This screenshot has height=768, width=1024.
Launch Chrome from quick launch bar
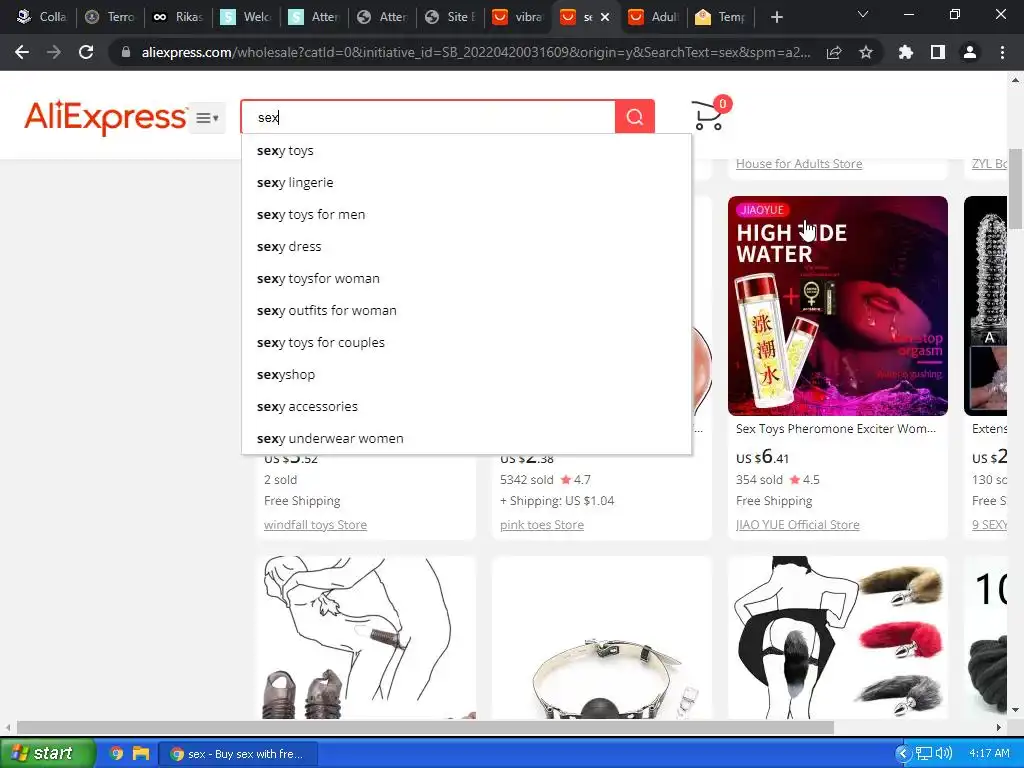(x=116, y=754)
